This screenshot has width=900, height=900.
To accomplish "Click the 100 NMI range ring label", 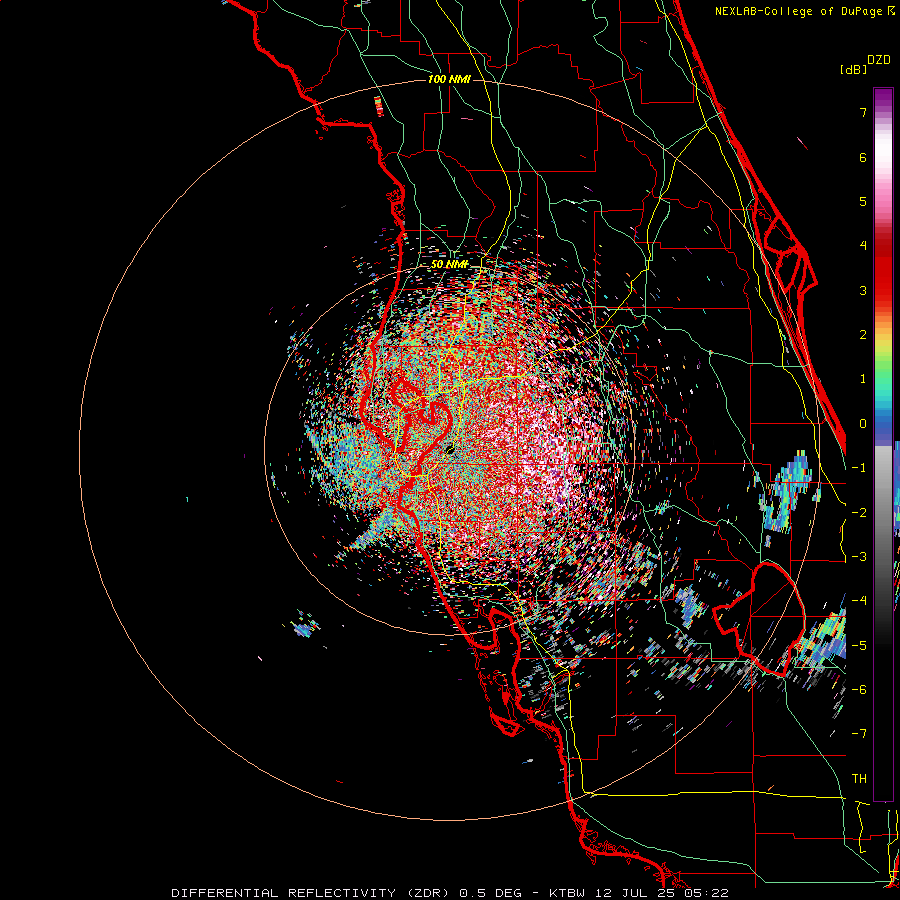I will click(x=449, y=79).
